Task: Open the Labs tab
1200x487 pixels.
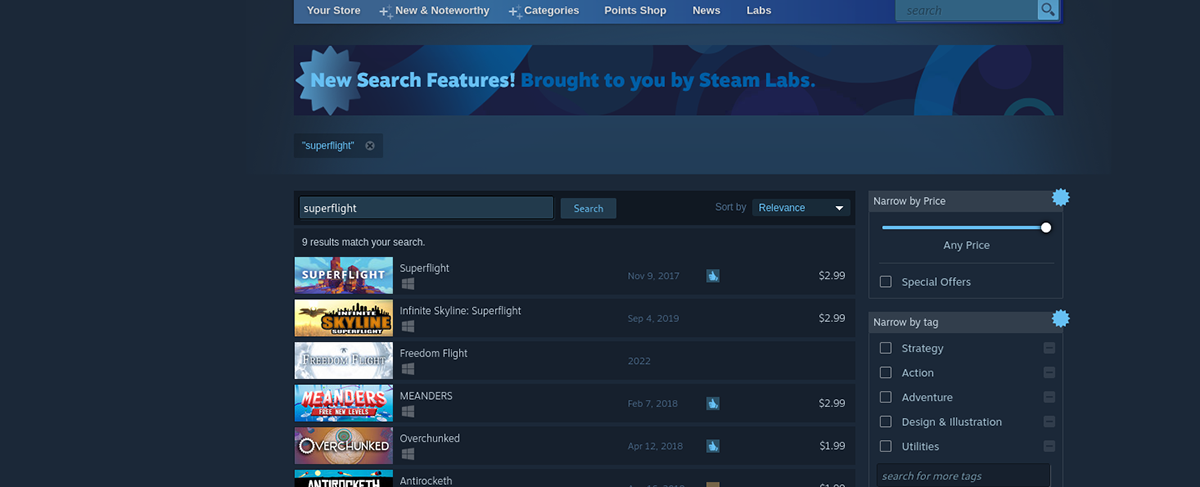Action: pos(759,11)
